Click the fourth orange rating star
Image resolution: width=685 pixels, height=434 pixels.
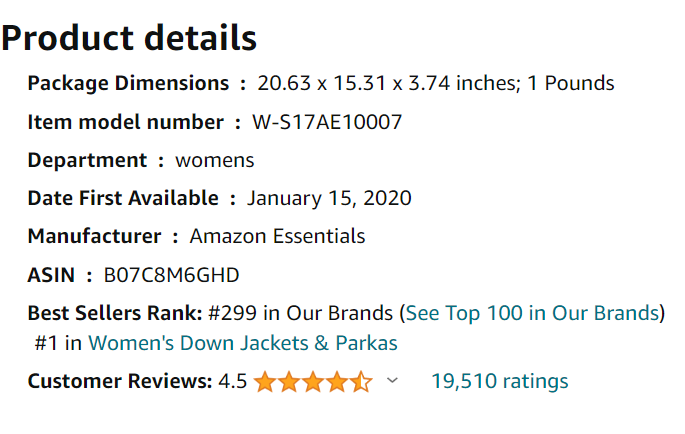[337, 382]
